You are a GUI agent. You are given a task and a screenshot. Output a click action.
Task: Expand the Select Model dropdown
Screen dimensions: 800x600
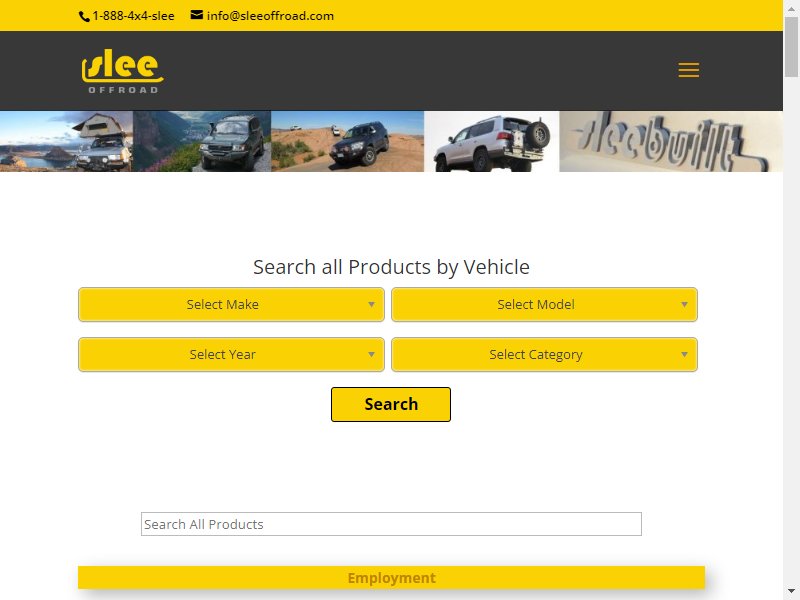pos(544,305)
